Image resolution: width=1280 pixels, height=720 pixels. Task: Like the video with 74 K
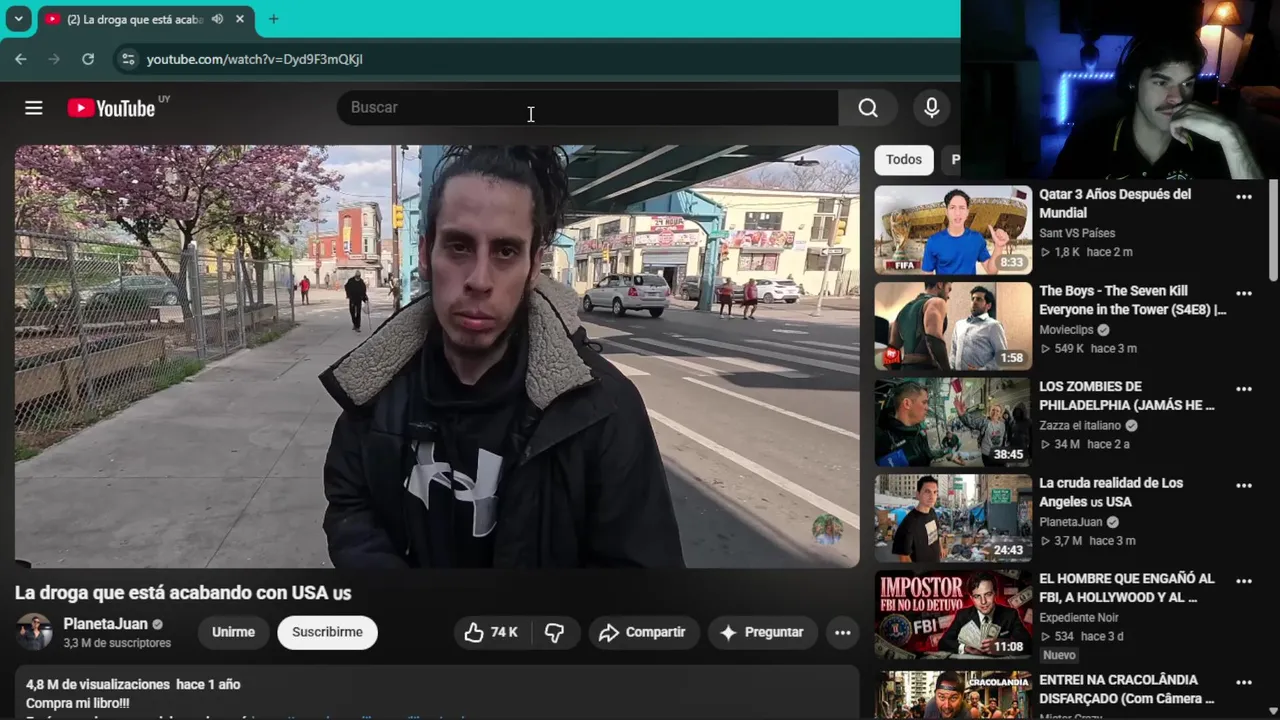pyautogui.click(x=490, y=632)
